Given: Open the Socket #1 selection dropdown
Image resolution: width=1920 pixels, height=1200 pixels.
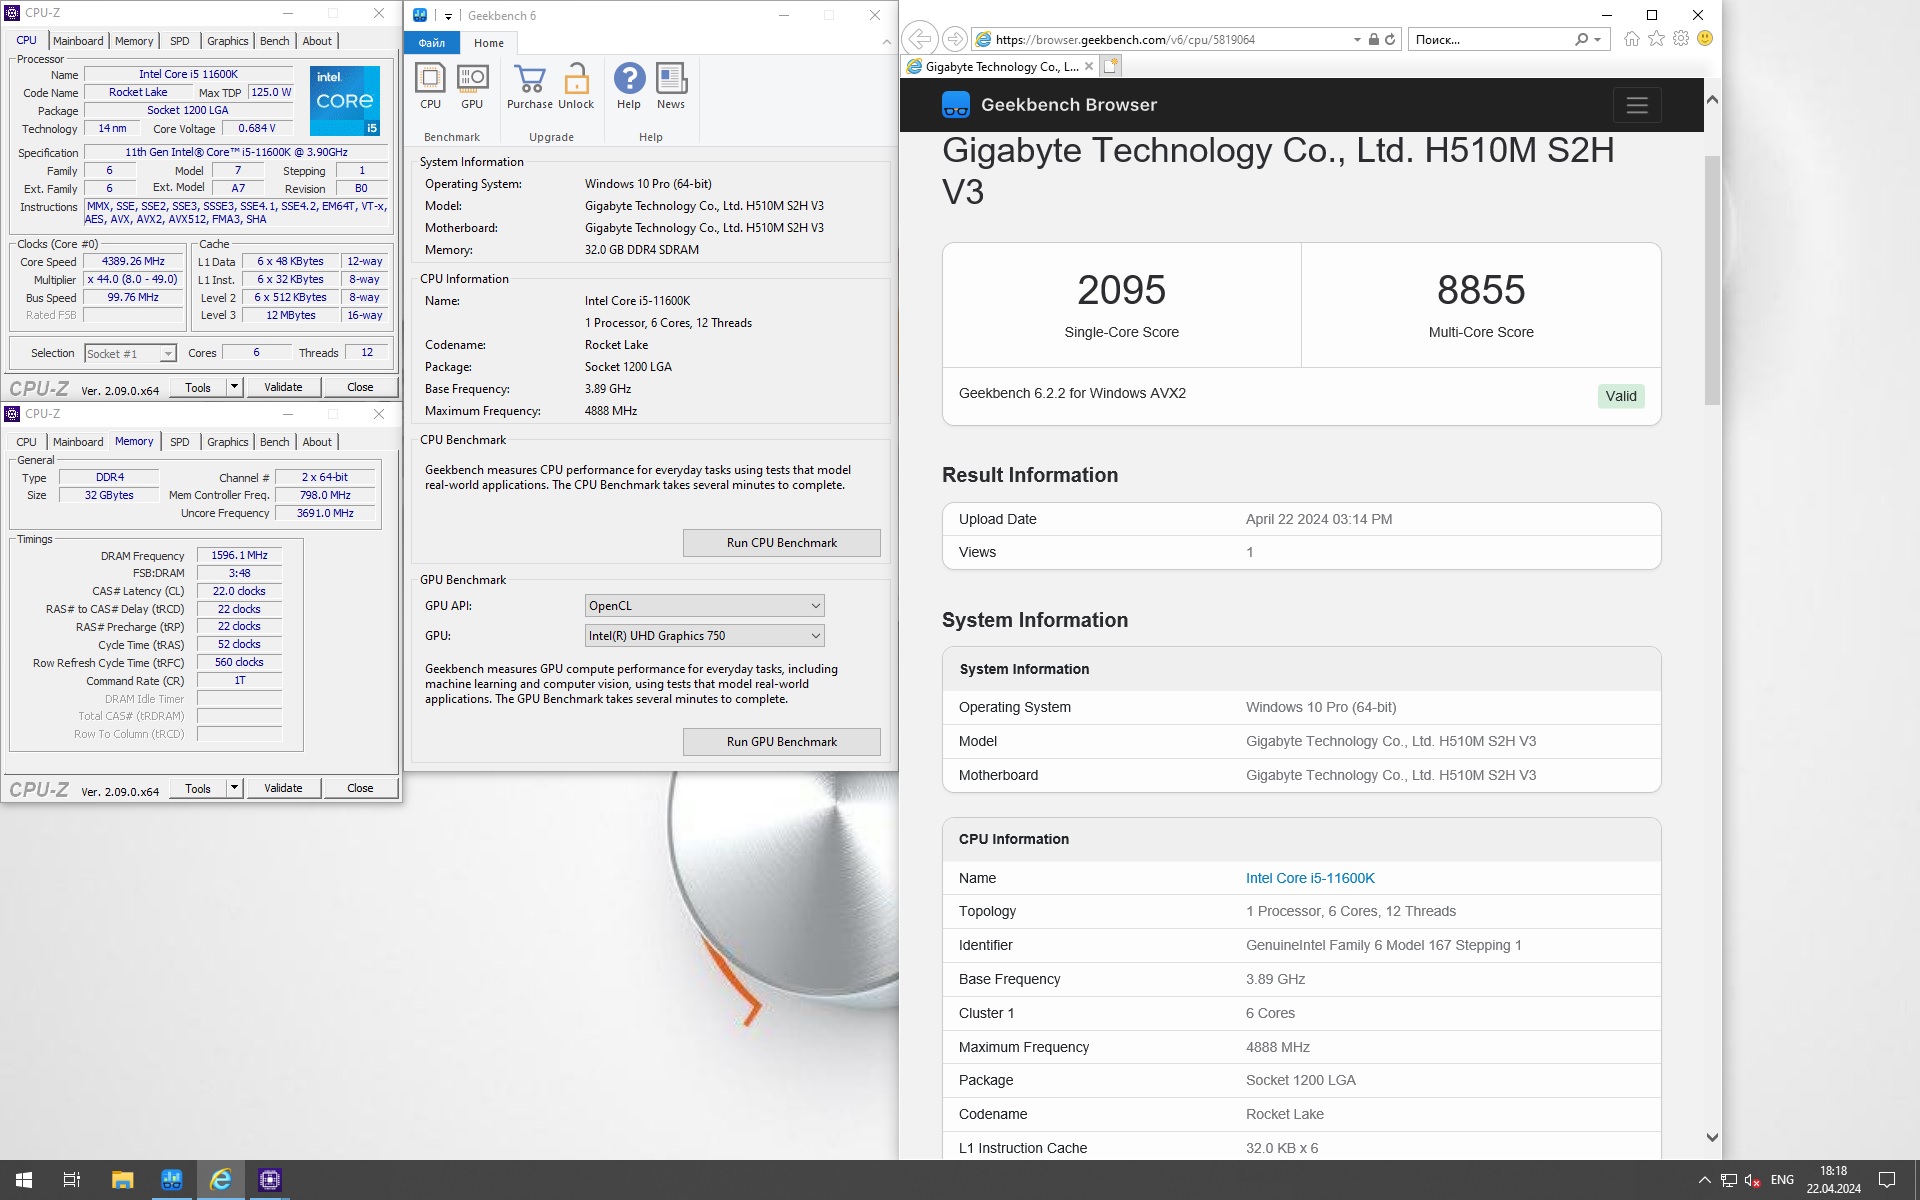Looking at the screenshot, I should click(130, 354).
